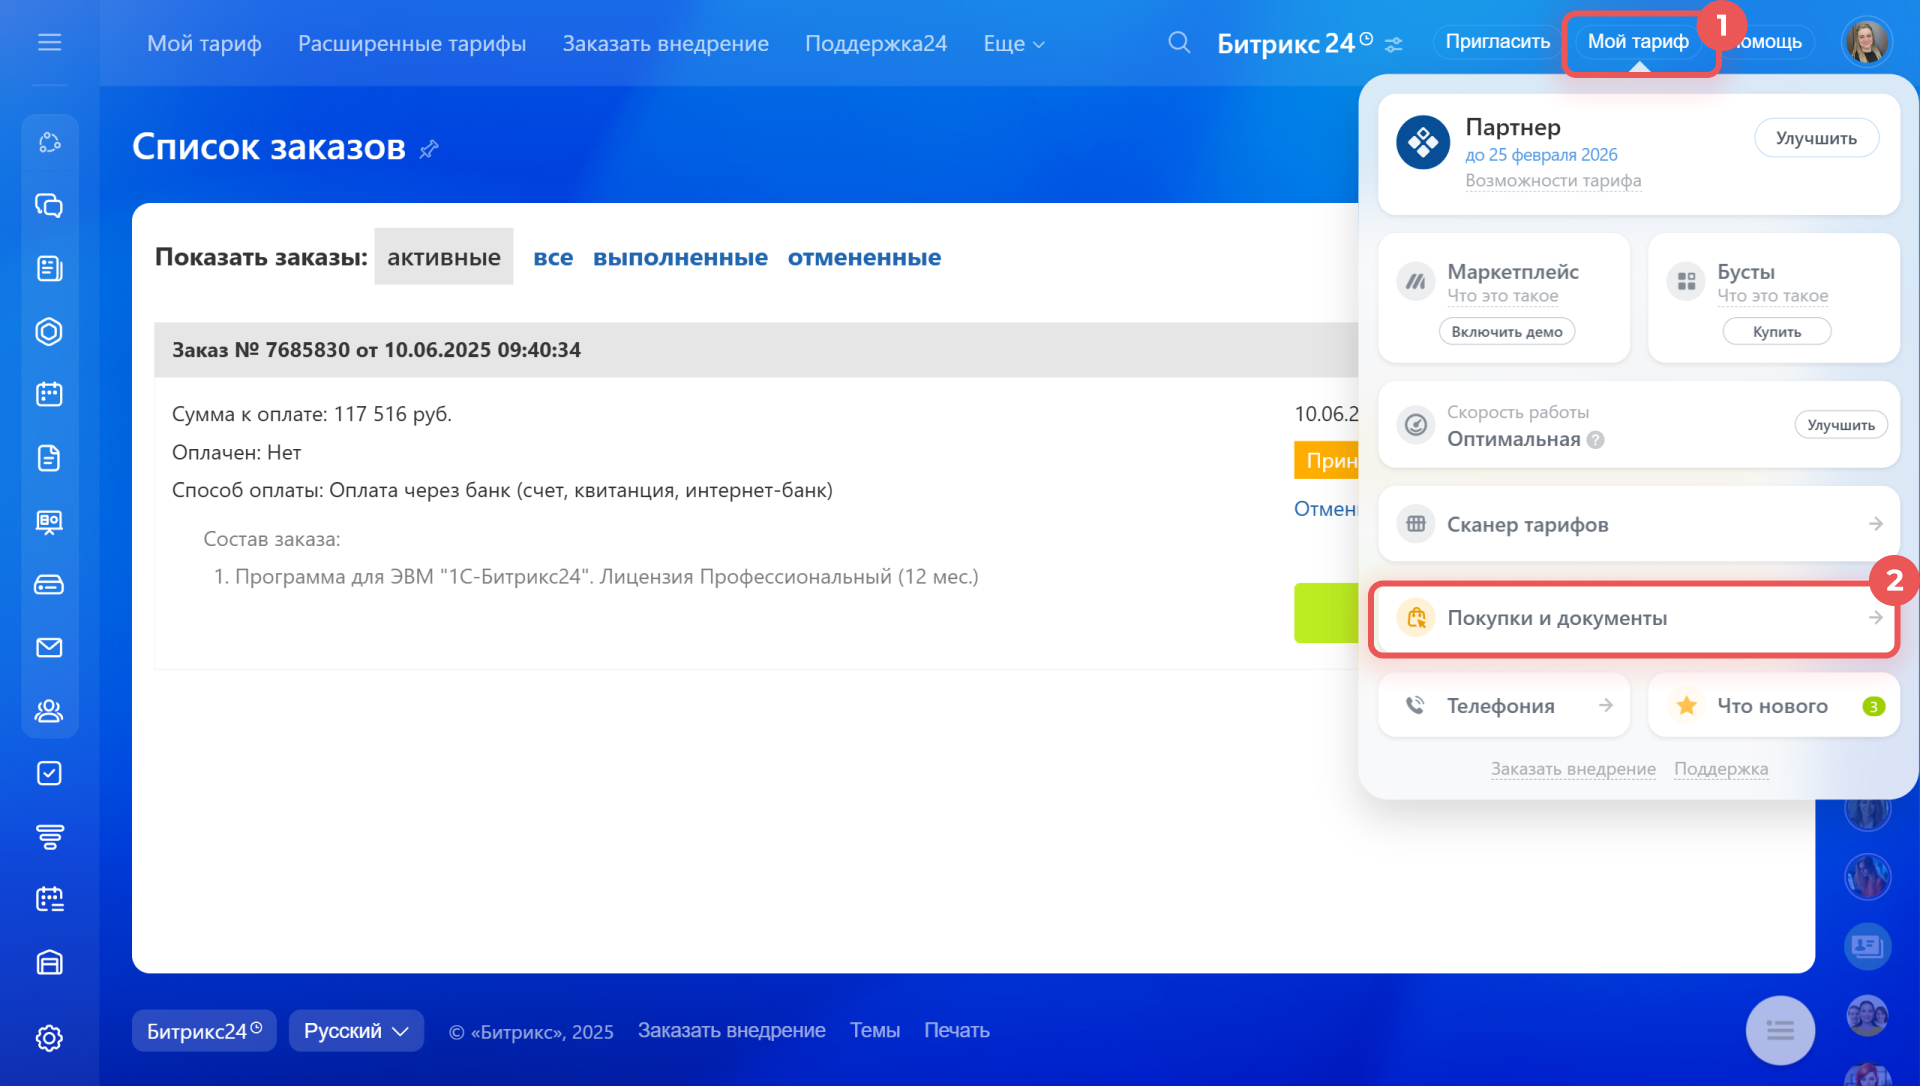Open the calendar sidebar icon
Image resolution: width=1920 pixels, height=1086 pixels.
49,395
